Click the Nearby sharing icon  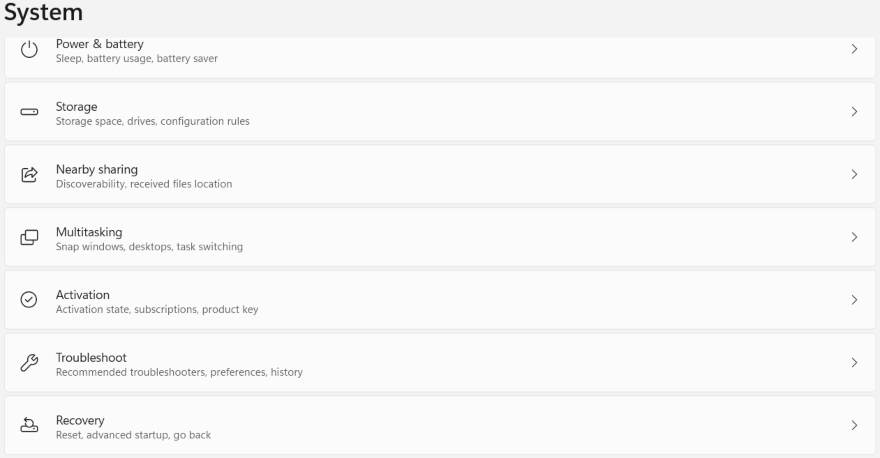click(x=30, y=175)
